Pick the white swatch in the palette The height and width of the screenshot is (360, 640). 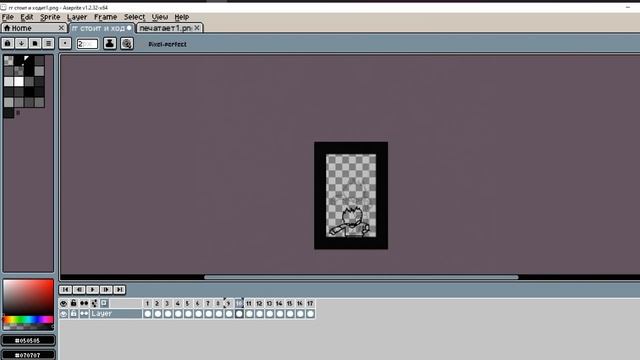19,81
